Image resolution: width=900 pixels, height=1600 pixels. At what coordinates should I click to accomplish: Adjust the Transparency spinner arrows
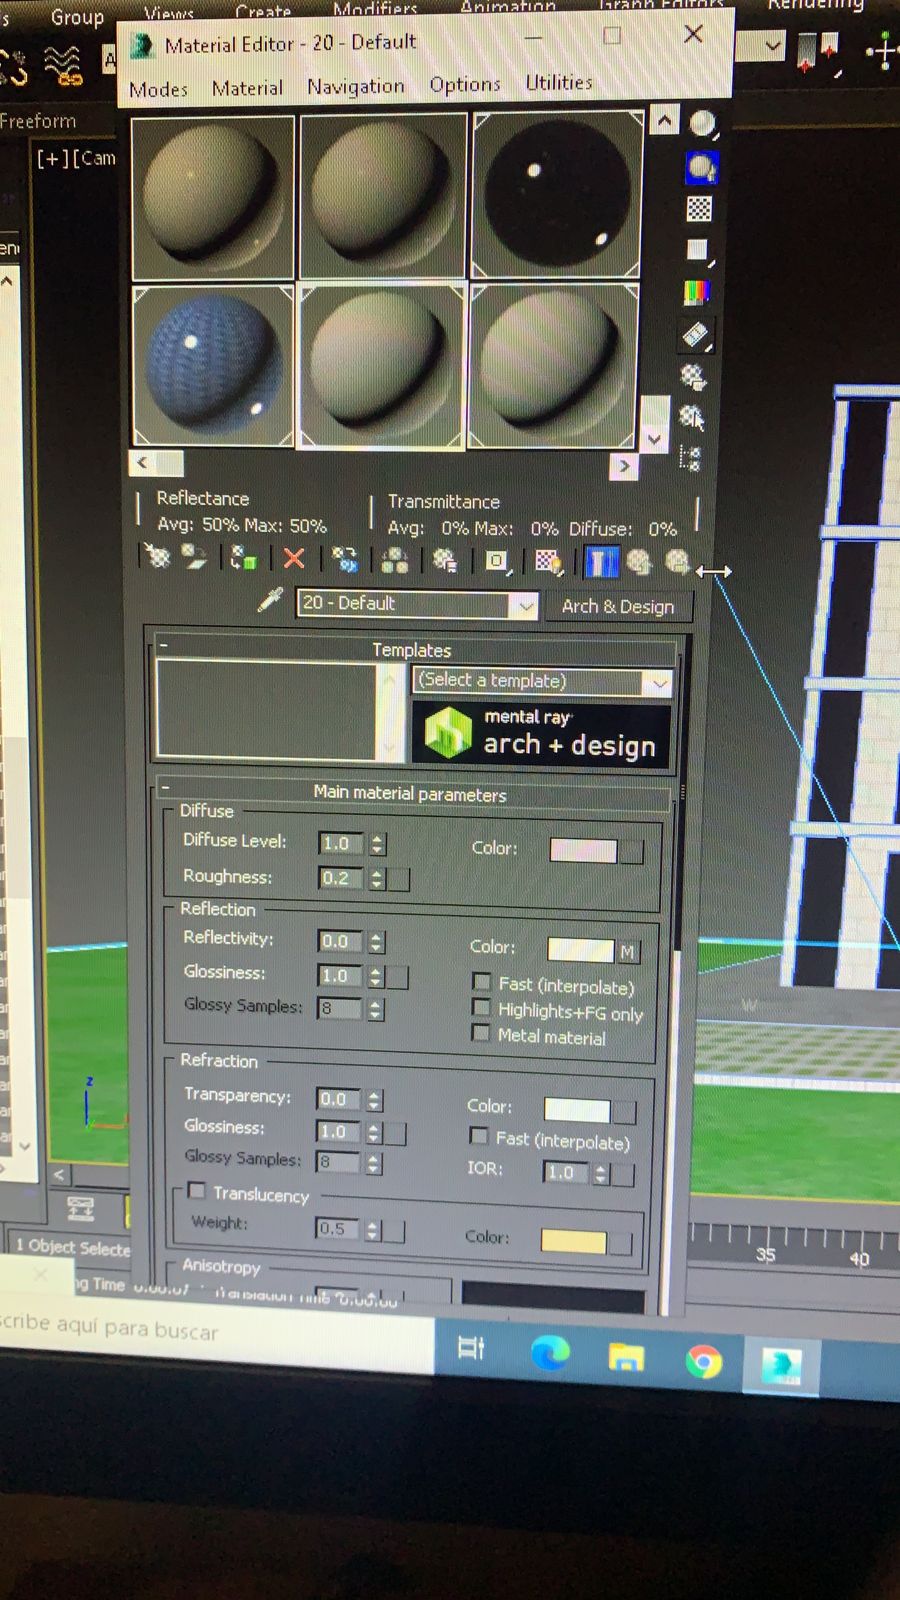[x=374, y=1100]
